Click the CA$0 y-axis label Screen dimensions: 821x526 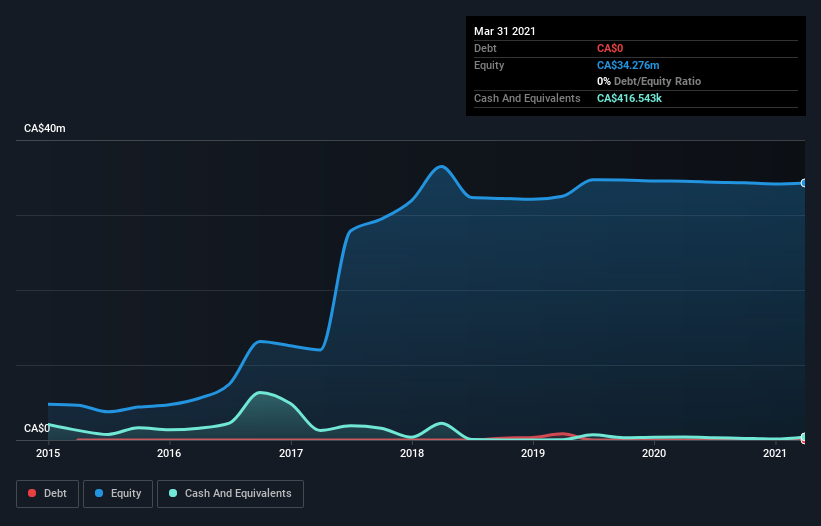pyautogui.click(x=37, y=428)
